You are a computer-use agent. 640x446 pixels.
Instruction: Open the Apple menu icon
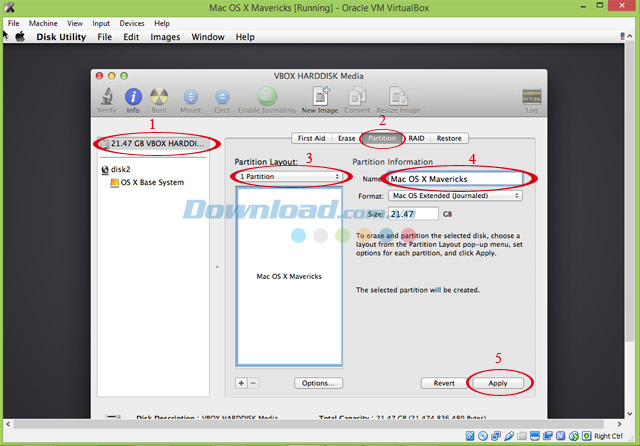[20, 37]
